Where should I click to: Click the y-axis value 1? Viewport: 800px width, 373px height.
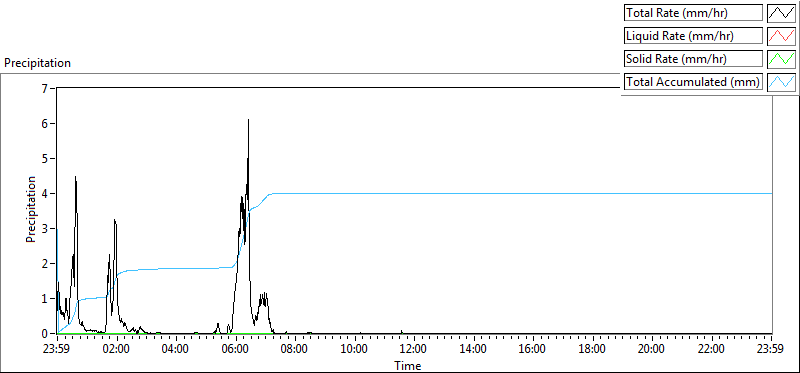tap(44, 299)
